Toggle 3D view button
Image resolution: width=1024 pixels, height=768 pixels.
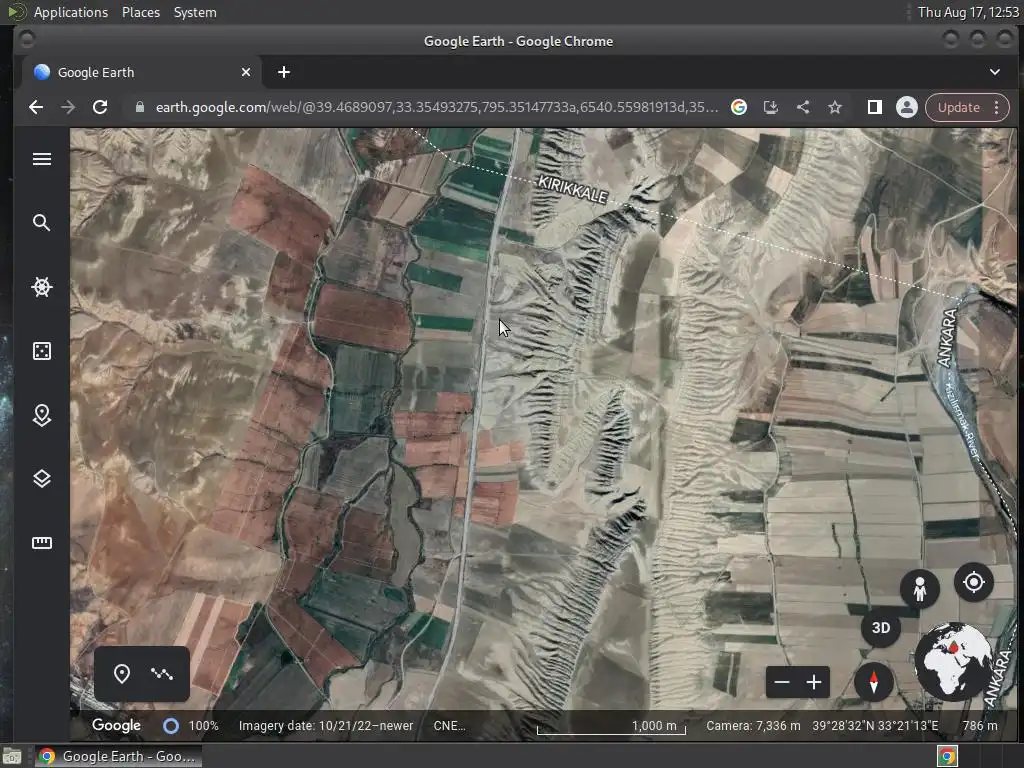pyautogui.click(x=881, y=628)
